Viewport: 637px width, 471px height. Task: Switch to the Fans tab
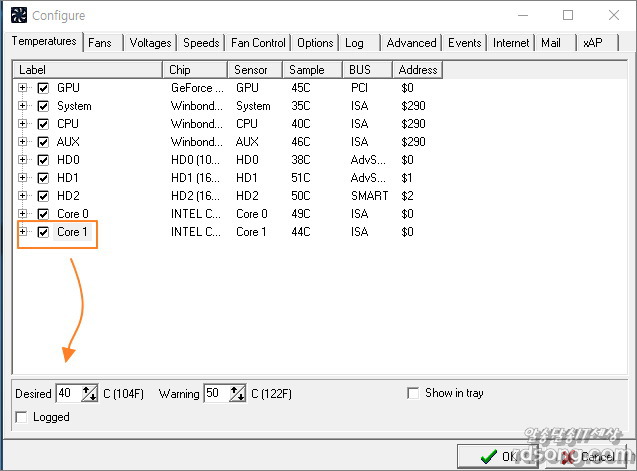(100, 43)
